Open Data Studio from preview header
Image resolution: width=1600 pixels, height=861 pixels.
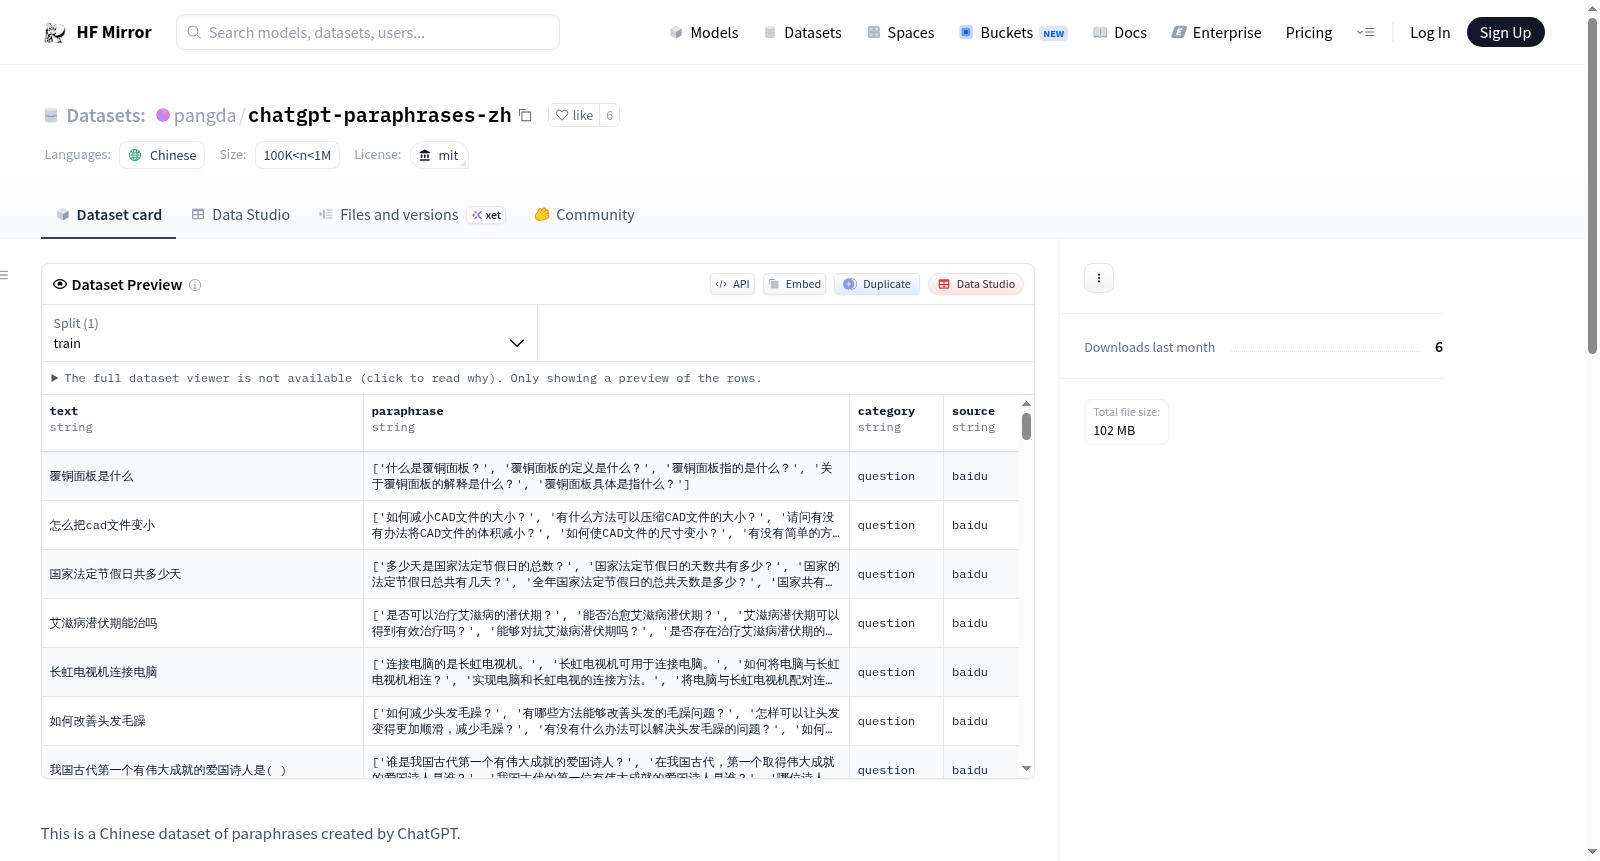[976, 284]
